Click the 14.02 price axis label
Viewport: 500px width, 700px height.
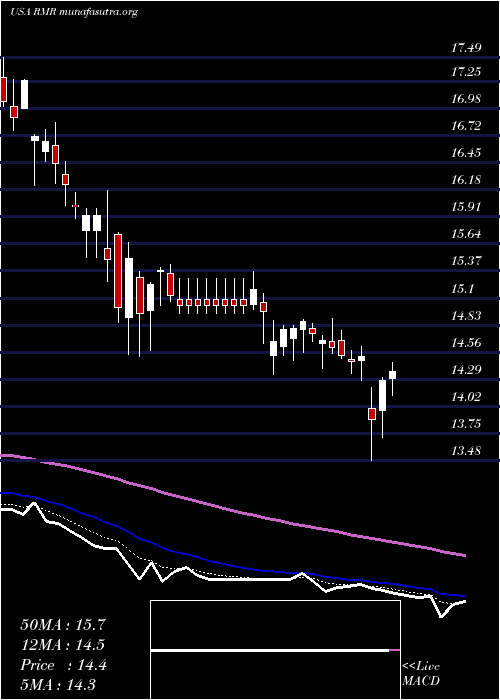coord(466,397)
